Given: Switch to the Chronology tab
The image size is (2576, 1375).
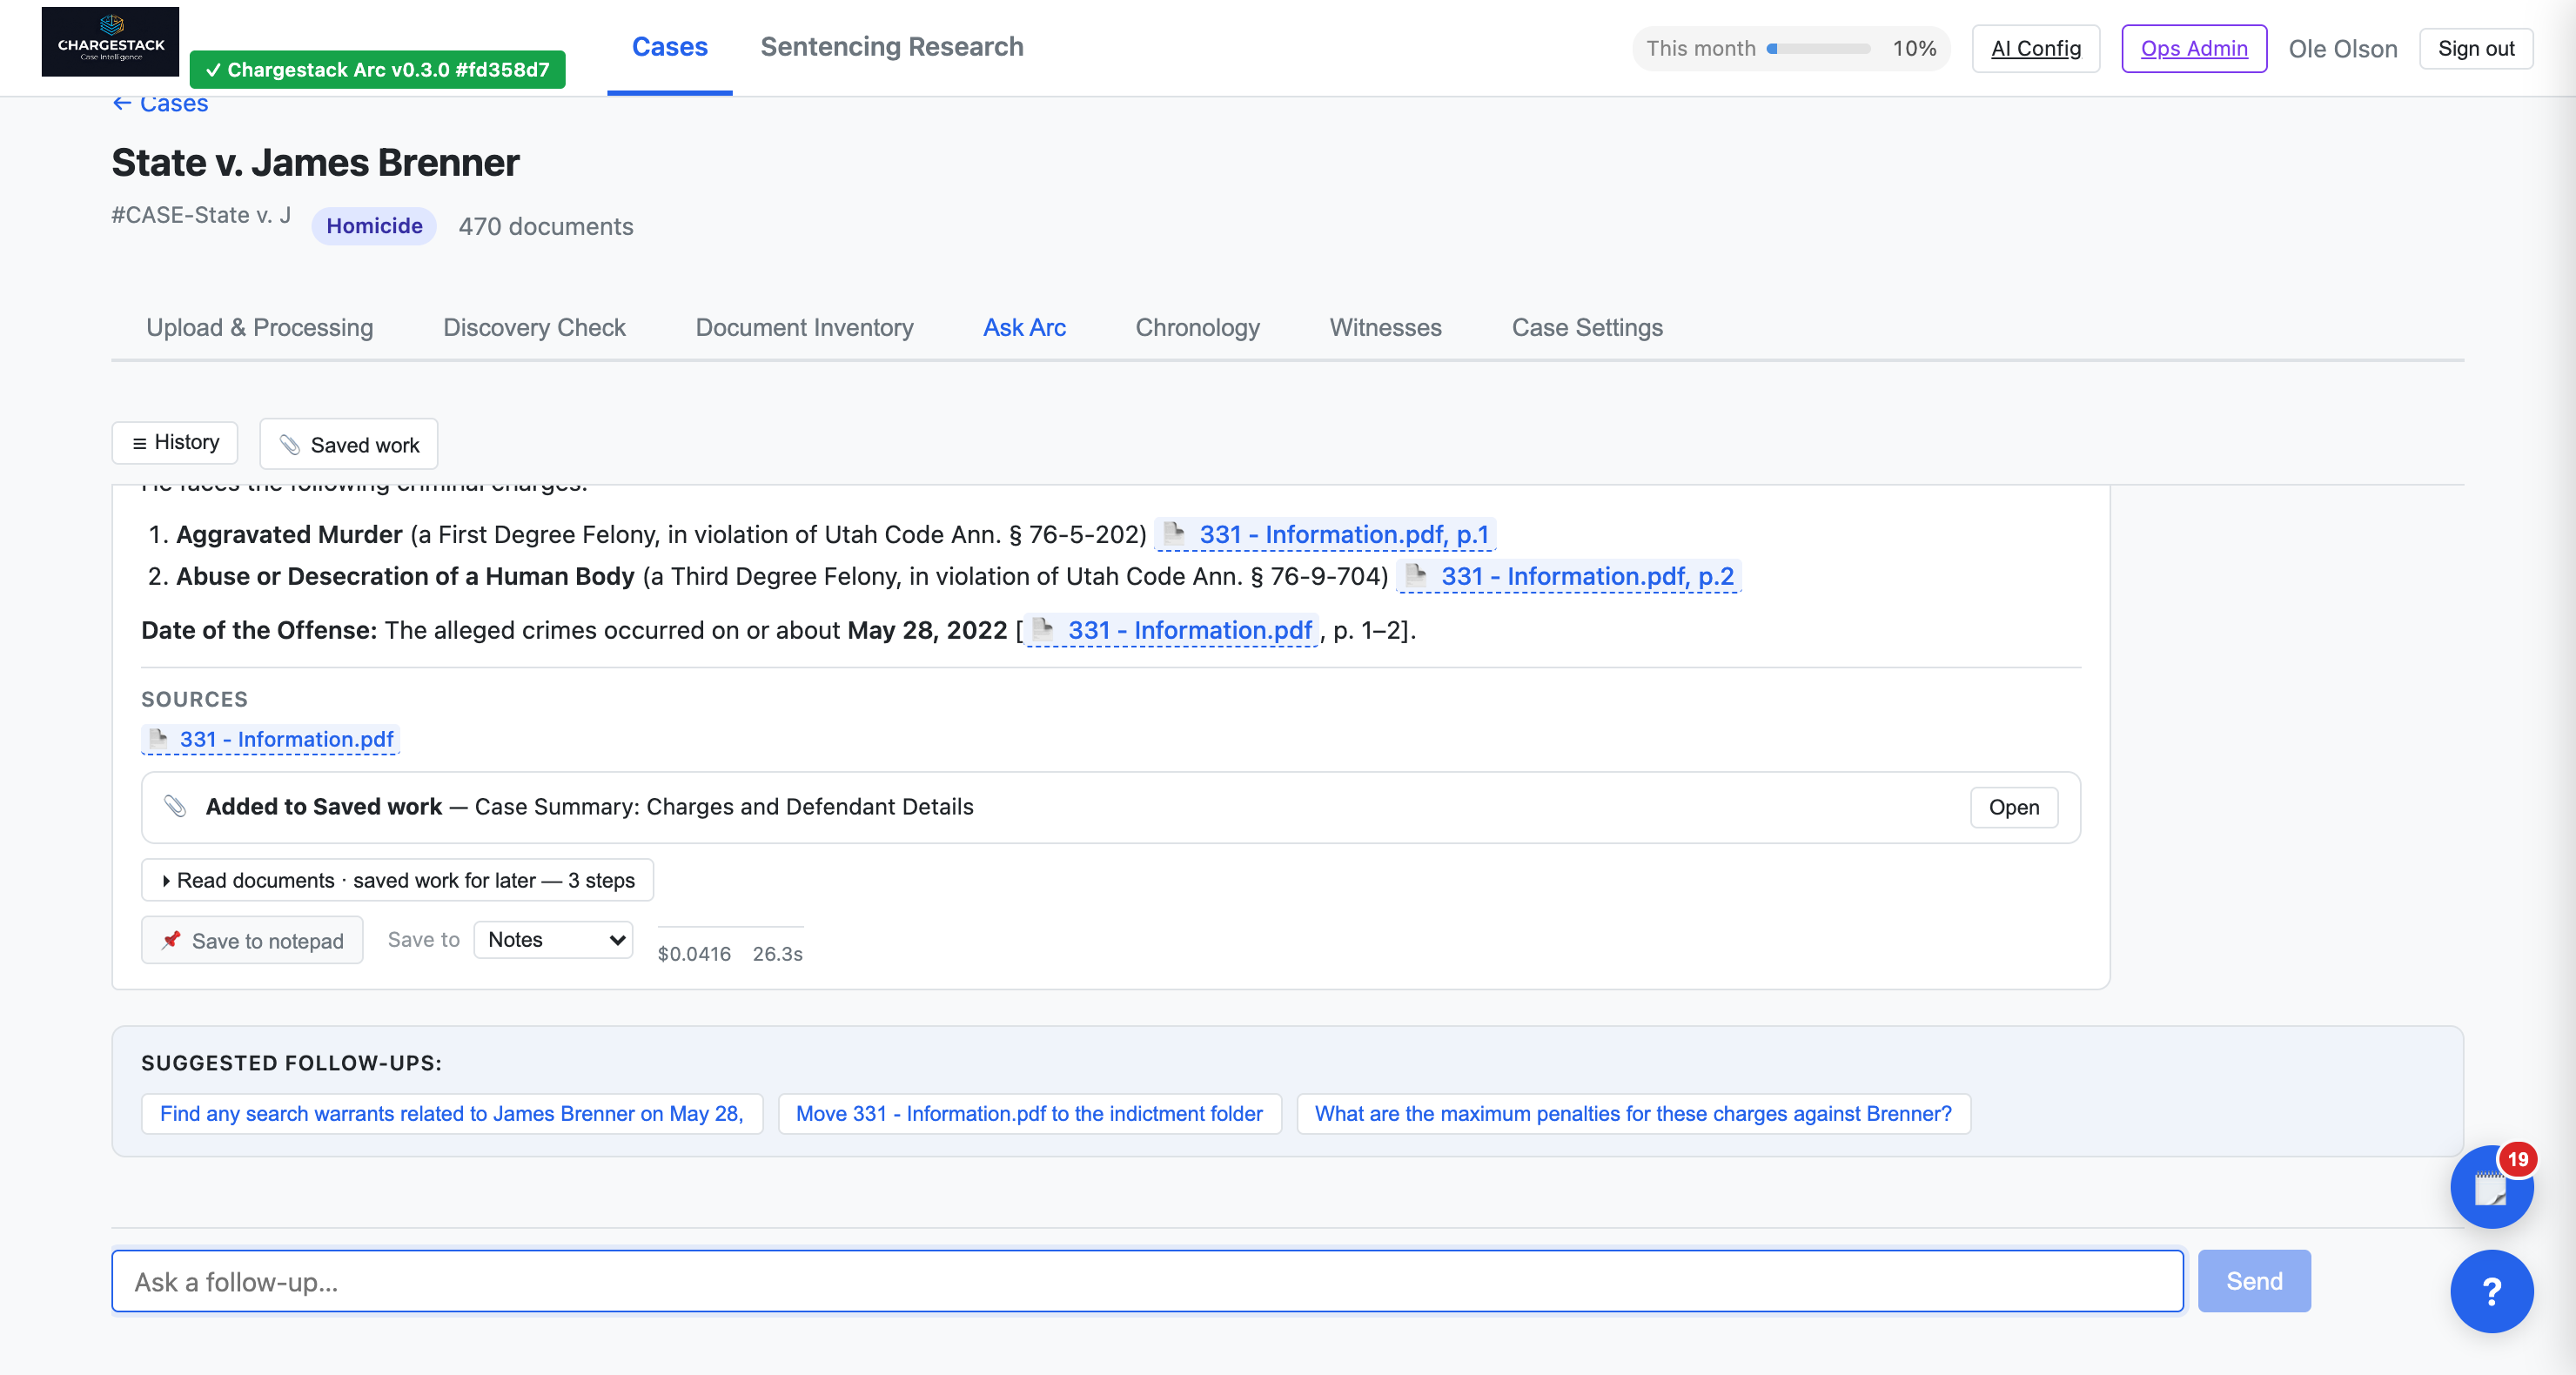Looking at the screenshot, I should pyautogui.click(x=1197, y=327).
